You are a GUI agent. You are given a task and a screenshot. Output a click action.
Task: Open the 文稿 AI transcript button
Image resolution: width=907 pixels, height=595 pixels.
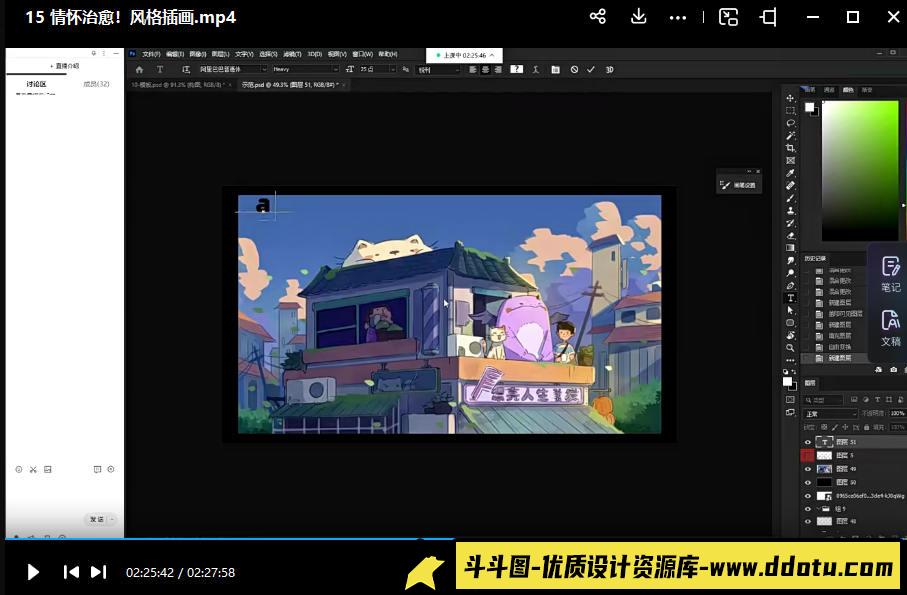tap(891, 328)
